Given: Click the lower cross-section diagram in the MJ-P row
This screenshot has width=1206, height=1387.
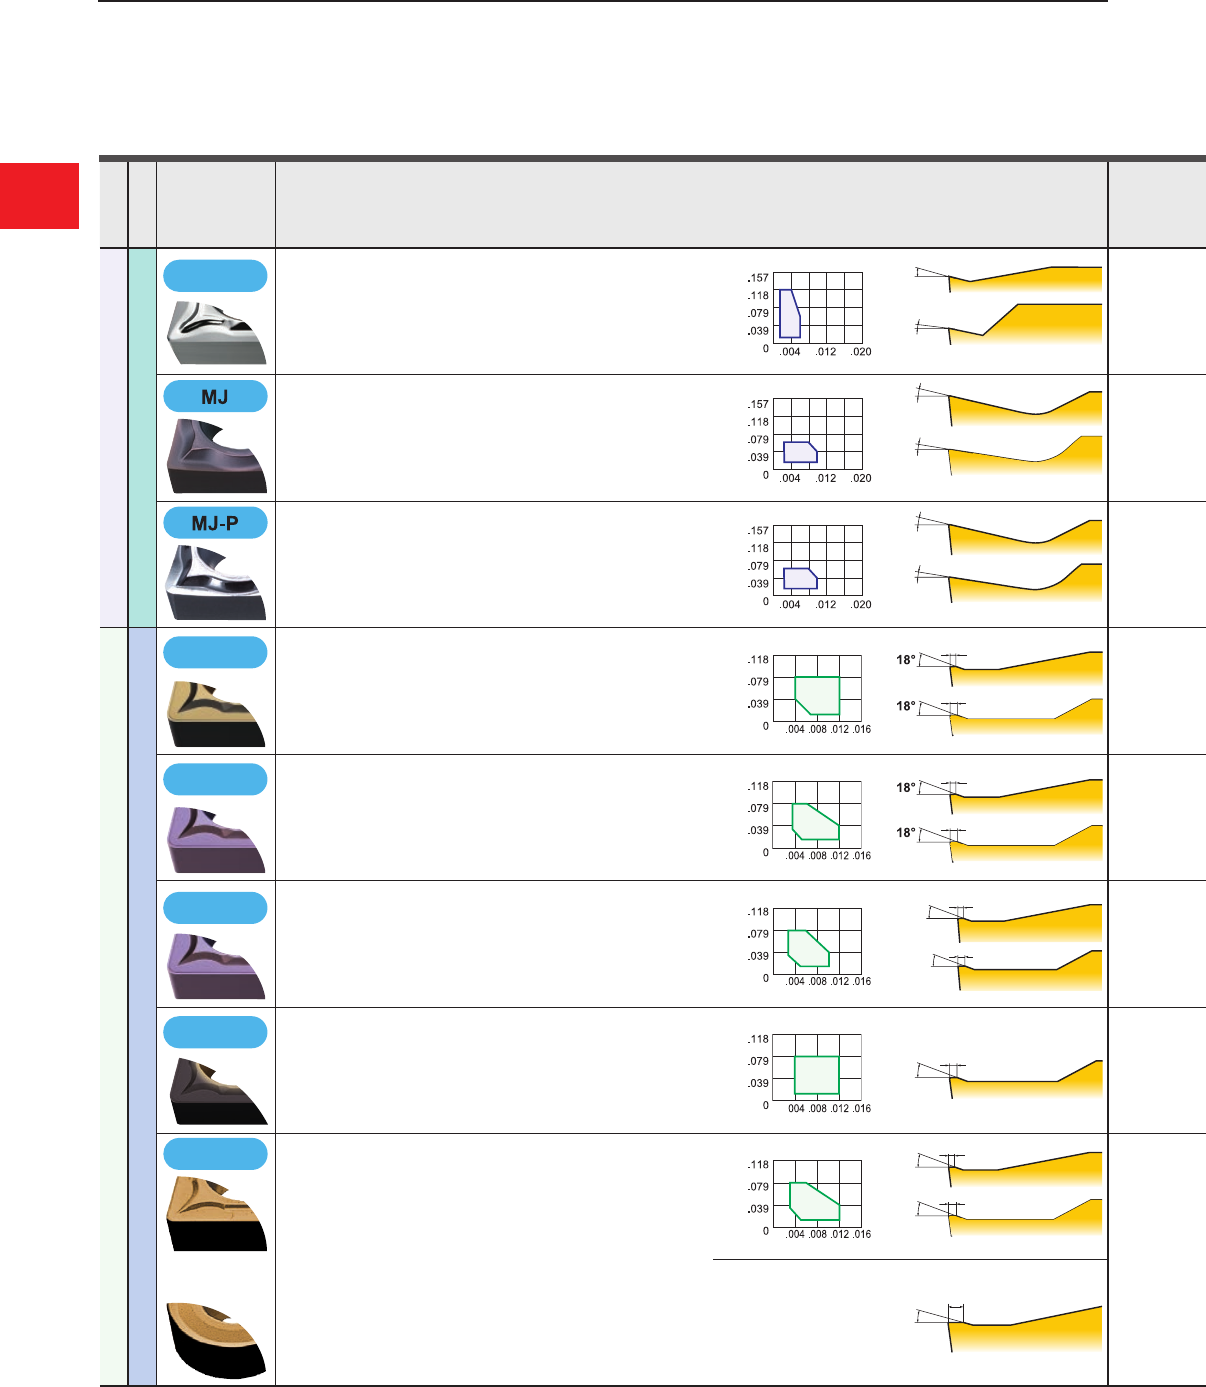Looking at the screenshot, I should 1010,584.
